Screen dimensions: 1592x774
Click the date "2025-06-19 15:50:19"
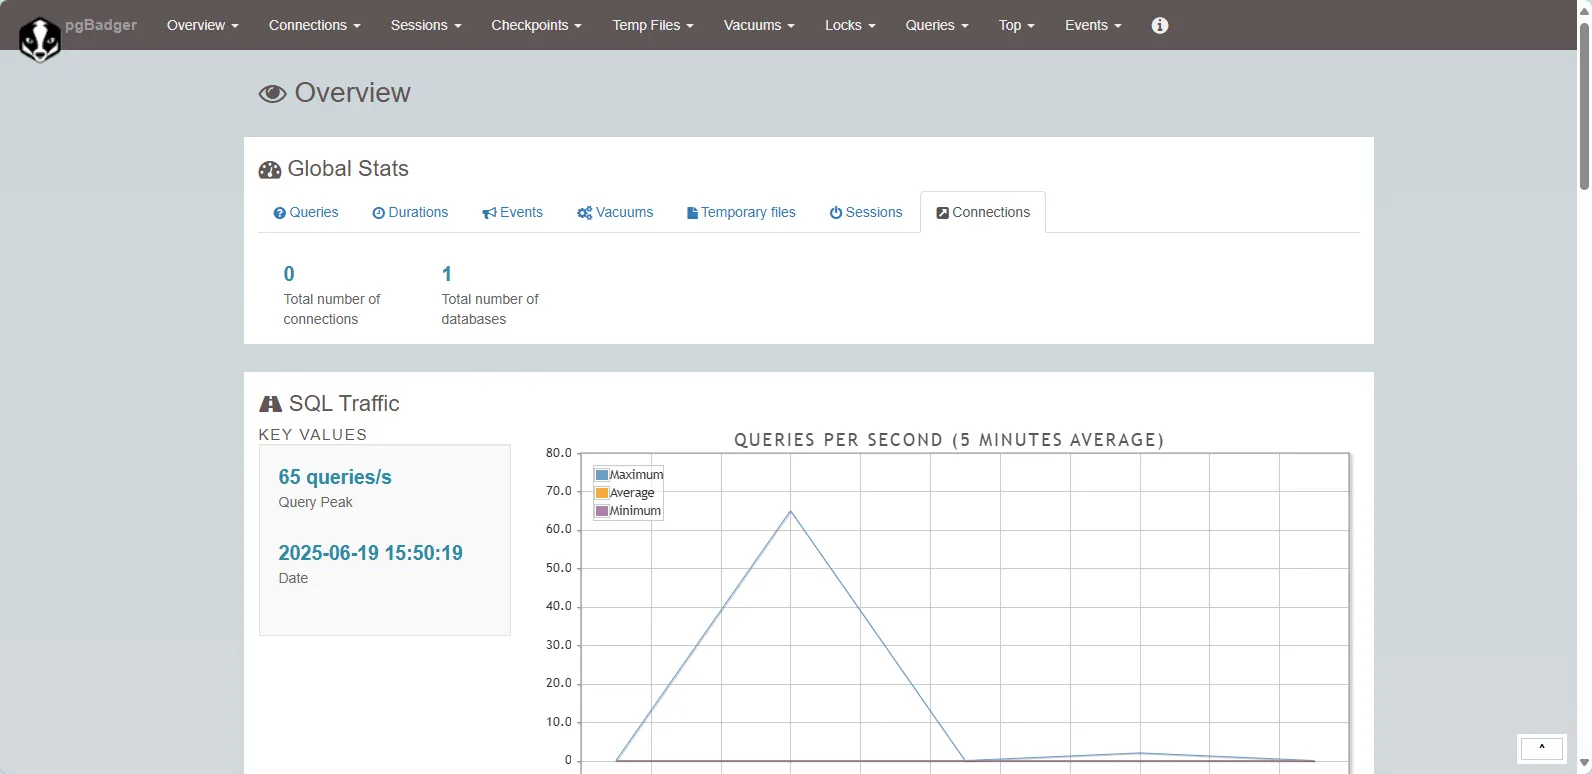coord(371,554)
